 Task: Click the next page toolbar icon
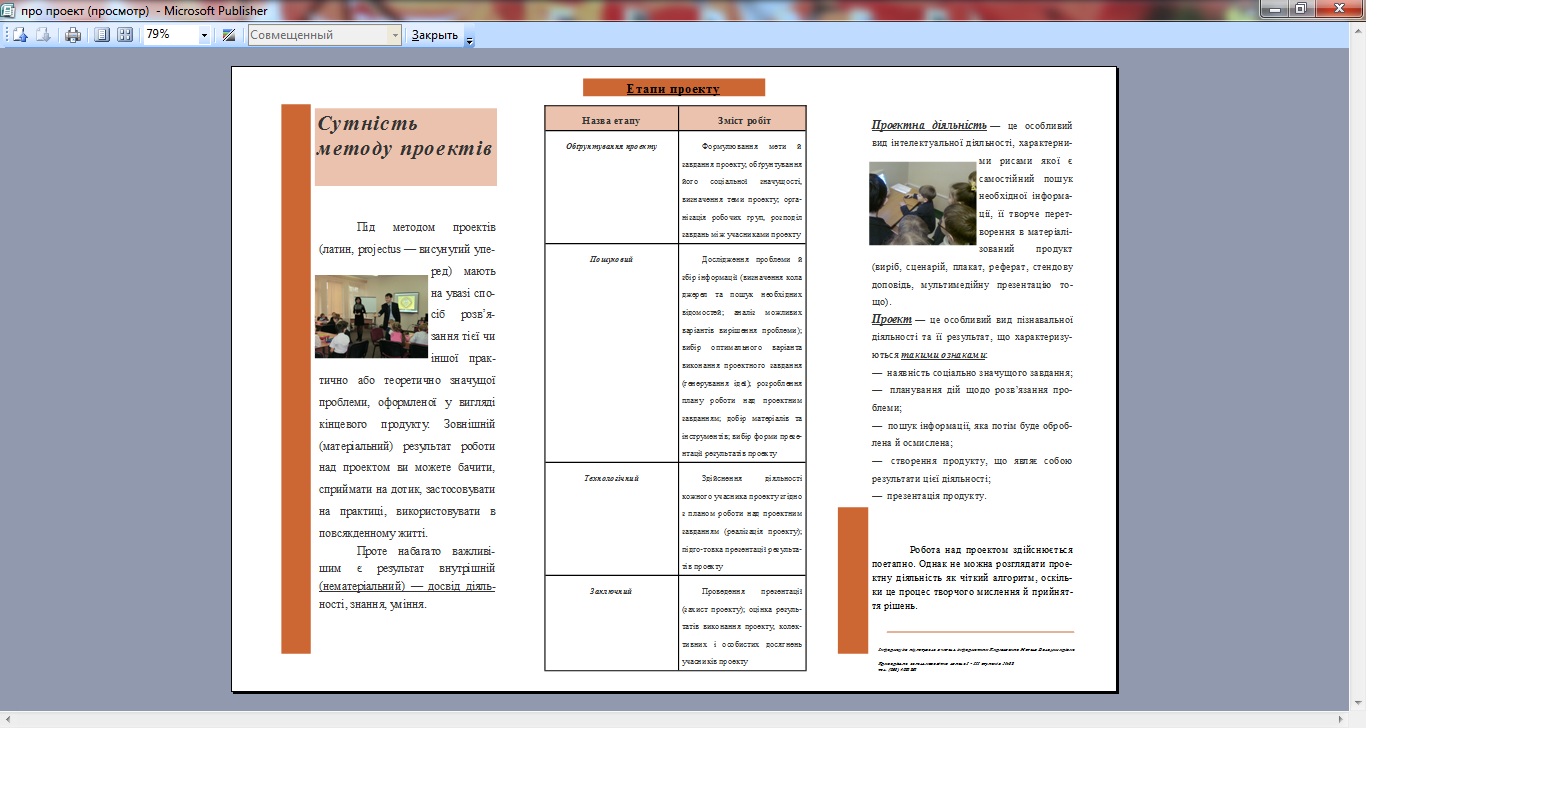[43, 35]
